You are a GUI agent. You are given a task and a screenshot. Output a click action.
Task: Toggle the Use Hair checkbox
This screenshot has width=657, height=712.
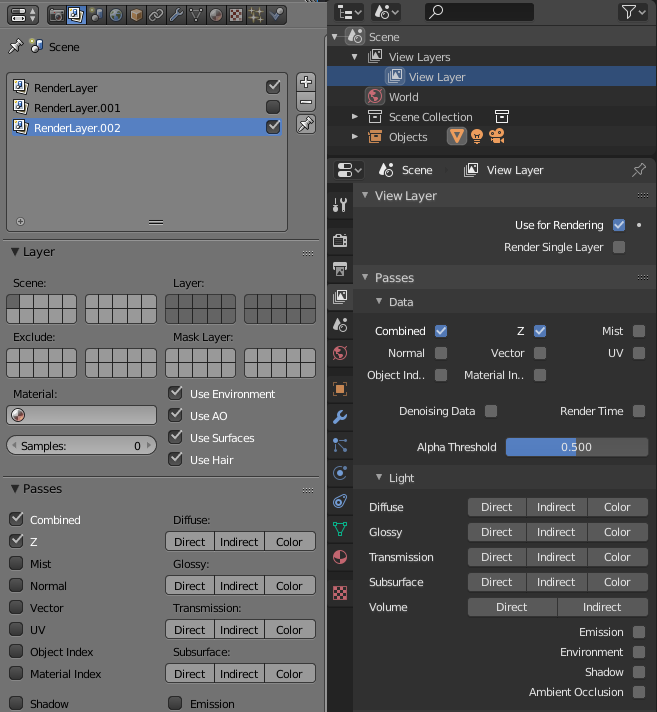(x=175, y=459)
